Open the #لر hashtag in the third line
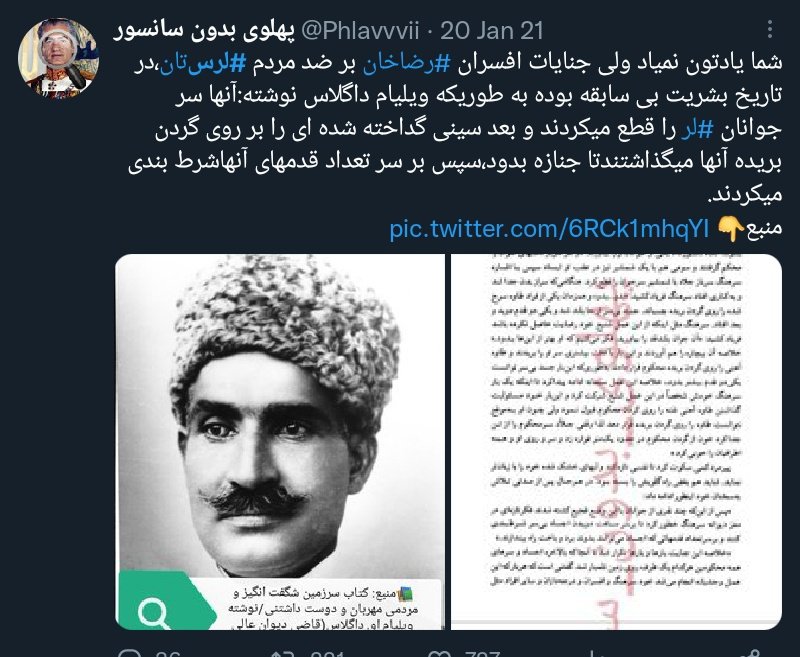The image size is (800, 657). 697,130
